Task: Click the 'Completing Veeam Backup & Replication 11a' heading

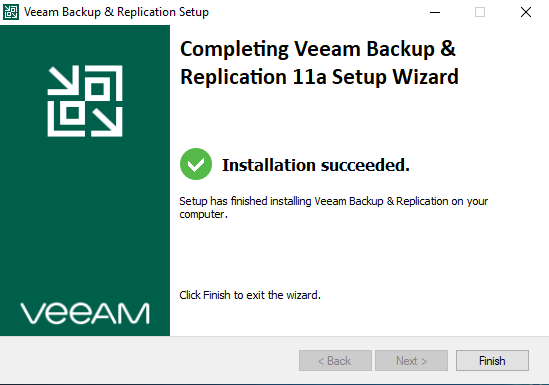Action: (x=319, y=63)
